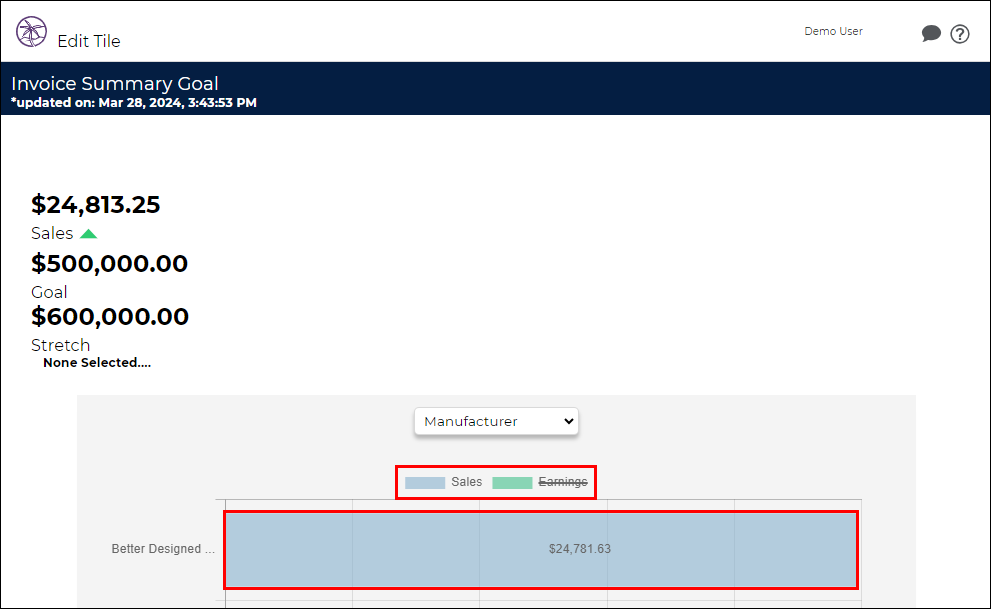The height and width of the screenshot is (609, 991).
Task: Click the Invoice Summary Goal title
Action: pos(115,83)
